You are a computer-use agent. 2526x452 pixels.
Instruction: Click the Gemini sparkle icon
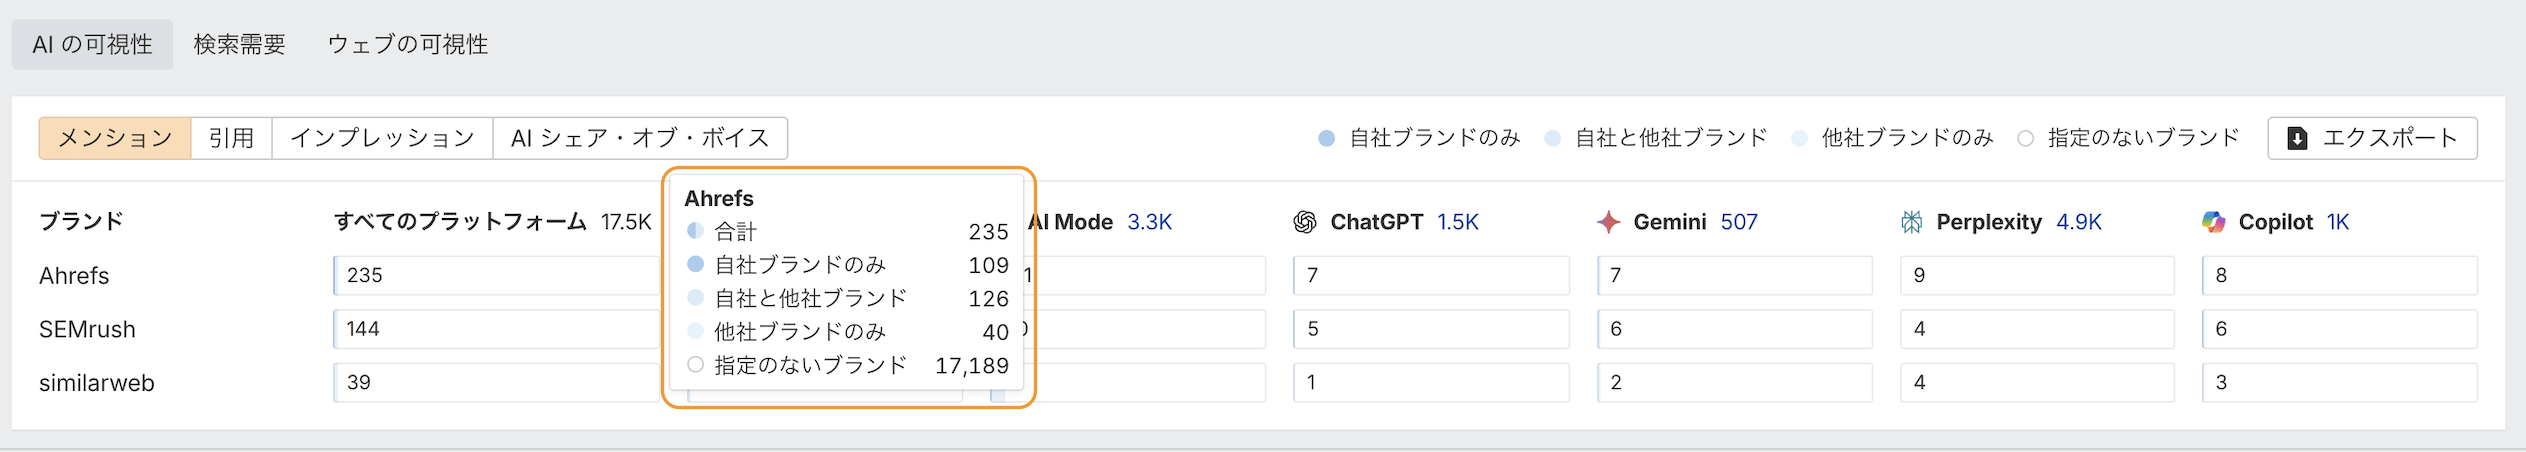[x=1608, y=222]
